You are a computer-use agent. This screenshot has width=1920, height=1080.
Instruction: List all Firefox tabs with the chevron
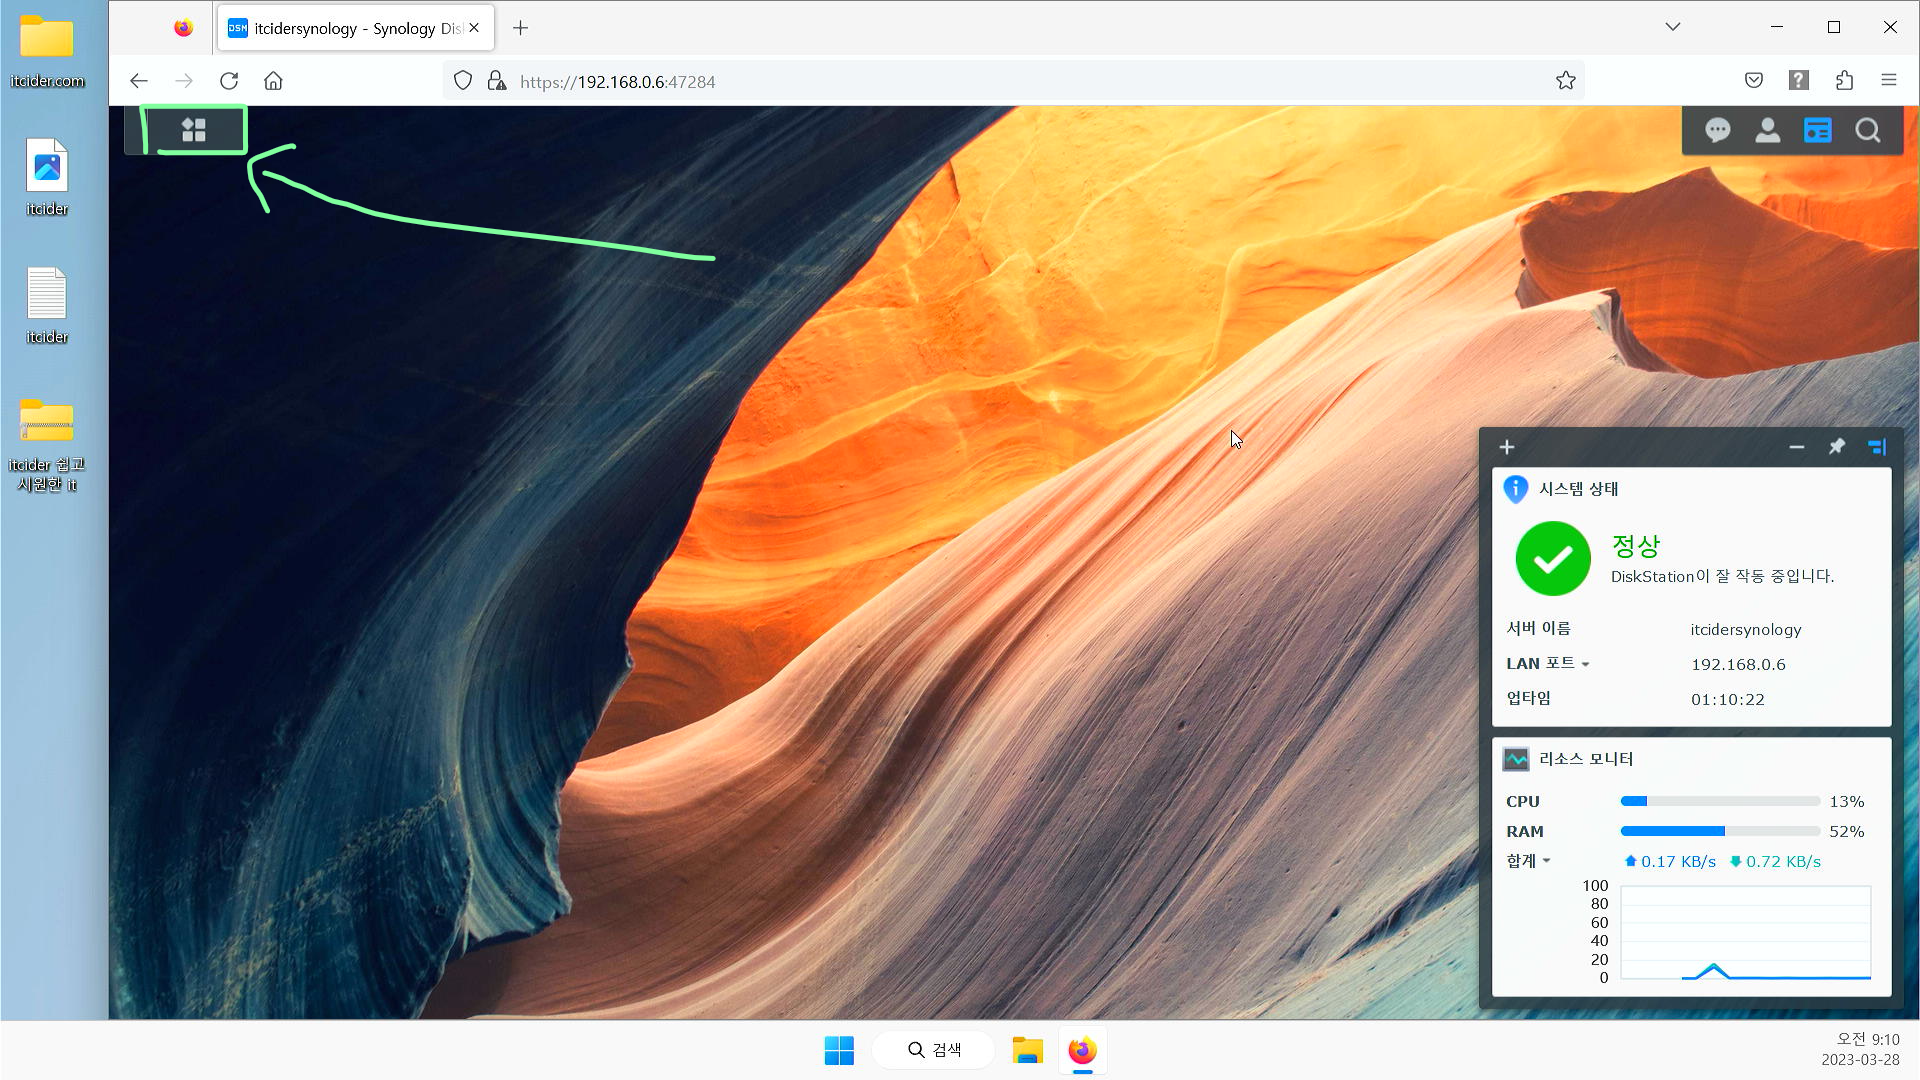1672,27
